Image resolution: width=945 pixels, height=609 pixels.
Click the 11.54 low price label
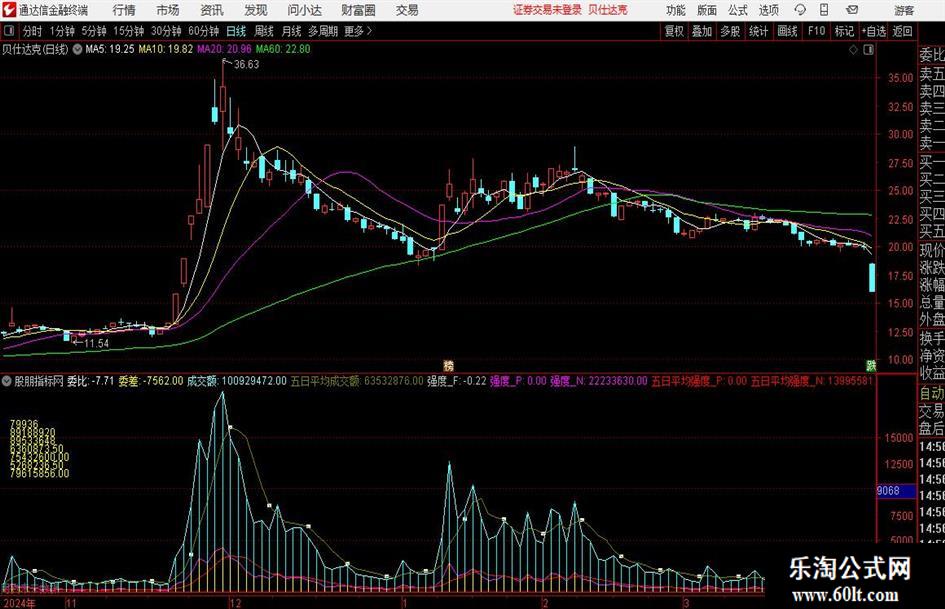coord(96,344)
